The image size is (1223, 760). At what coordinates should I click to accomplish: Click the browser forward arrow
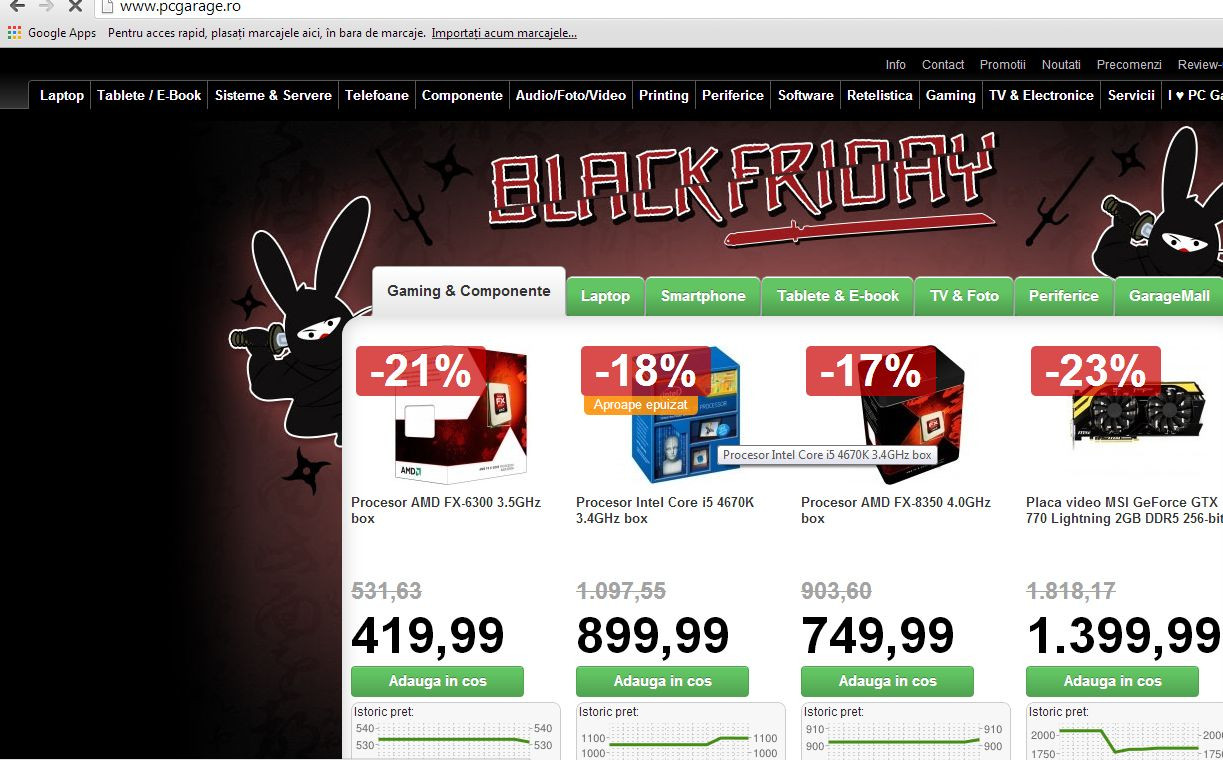(46, 6)
